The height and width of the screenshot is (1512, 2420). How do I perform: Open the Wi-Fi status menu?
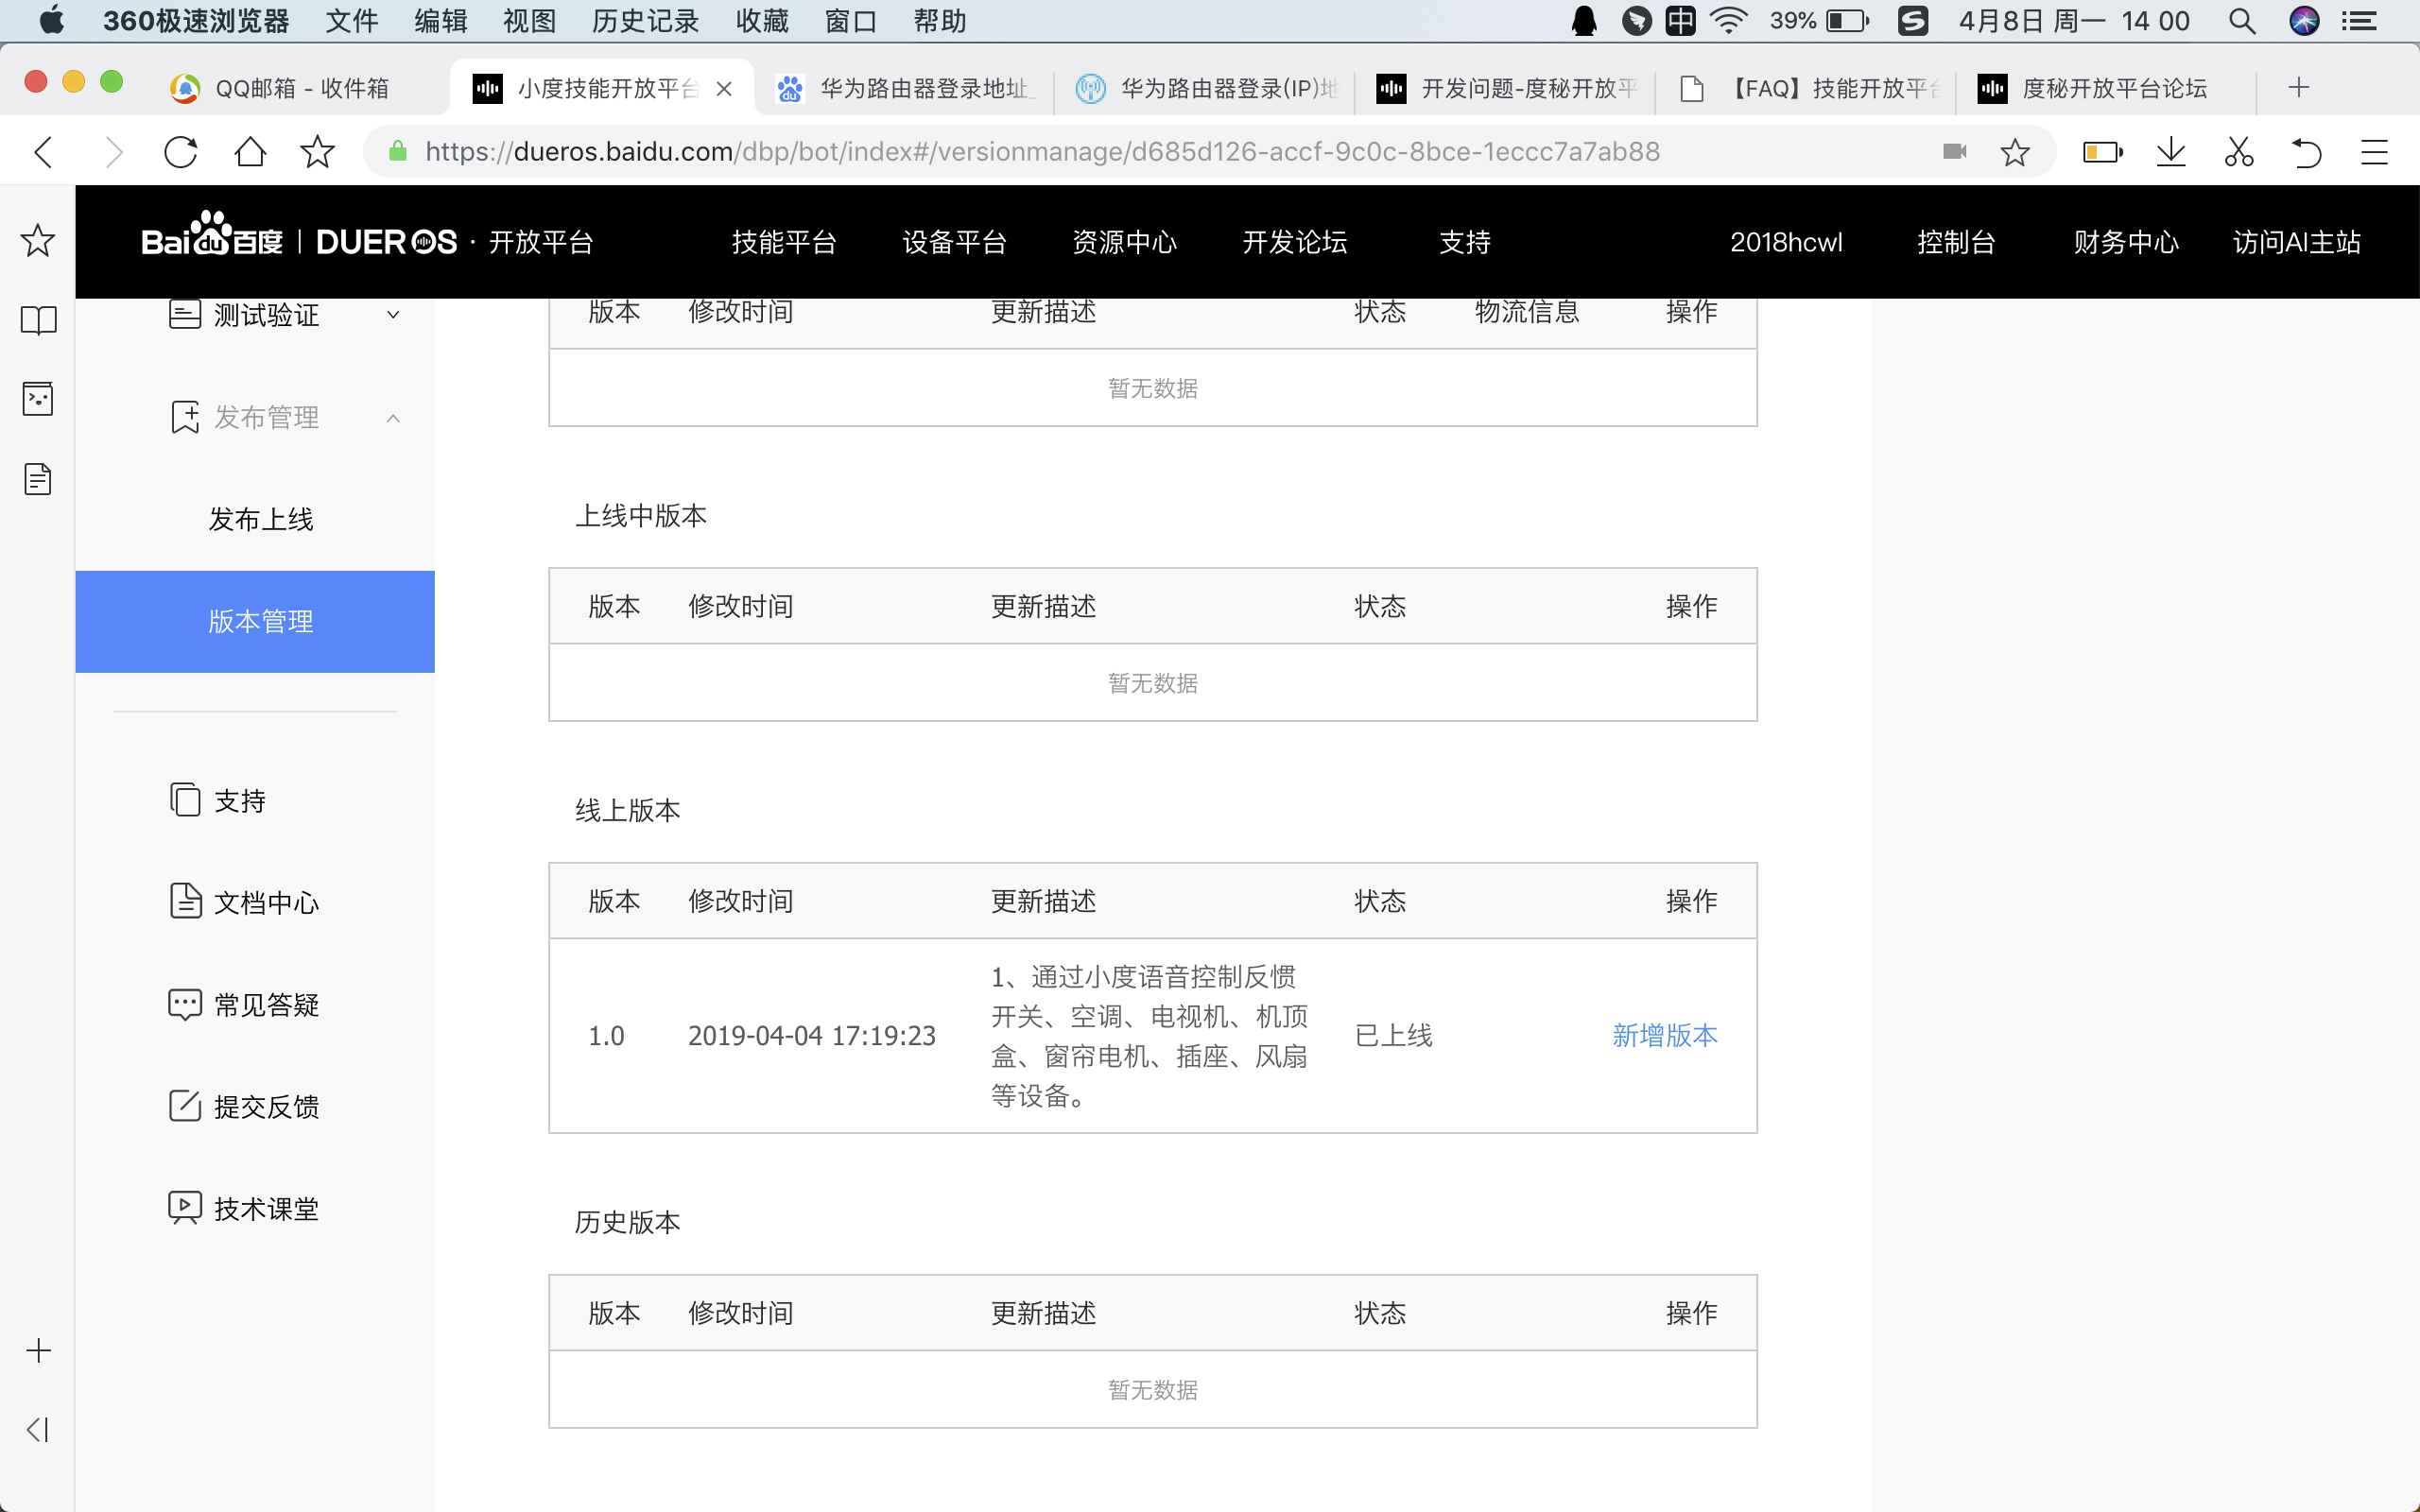(1728, 21)
